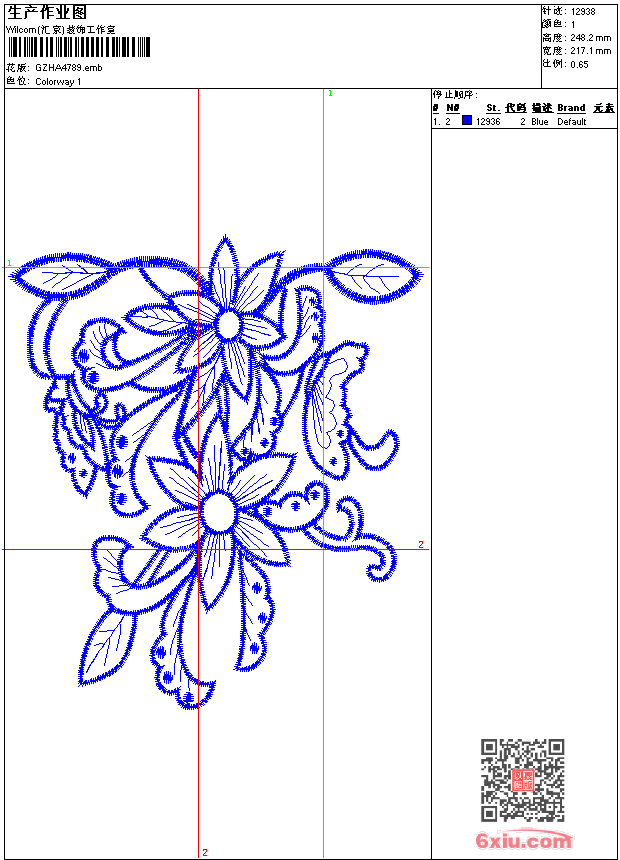
Task: Click the QR code image
Action: [522, 780]
